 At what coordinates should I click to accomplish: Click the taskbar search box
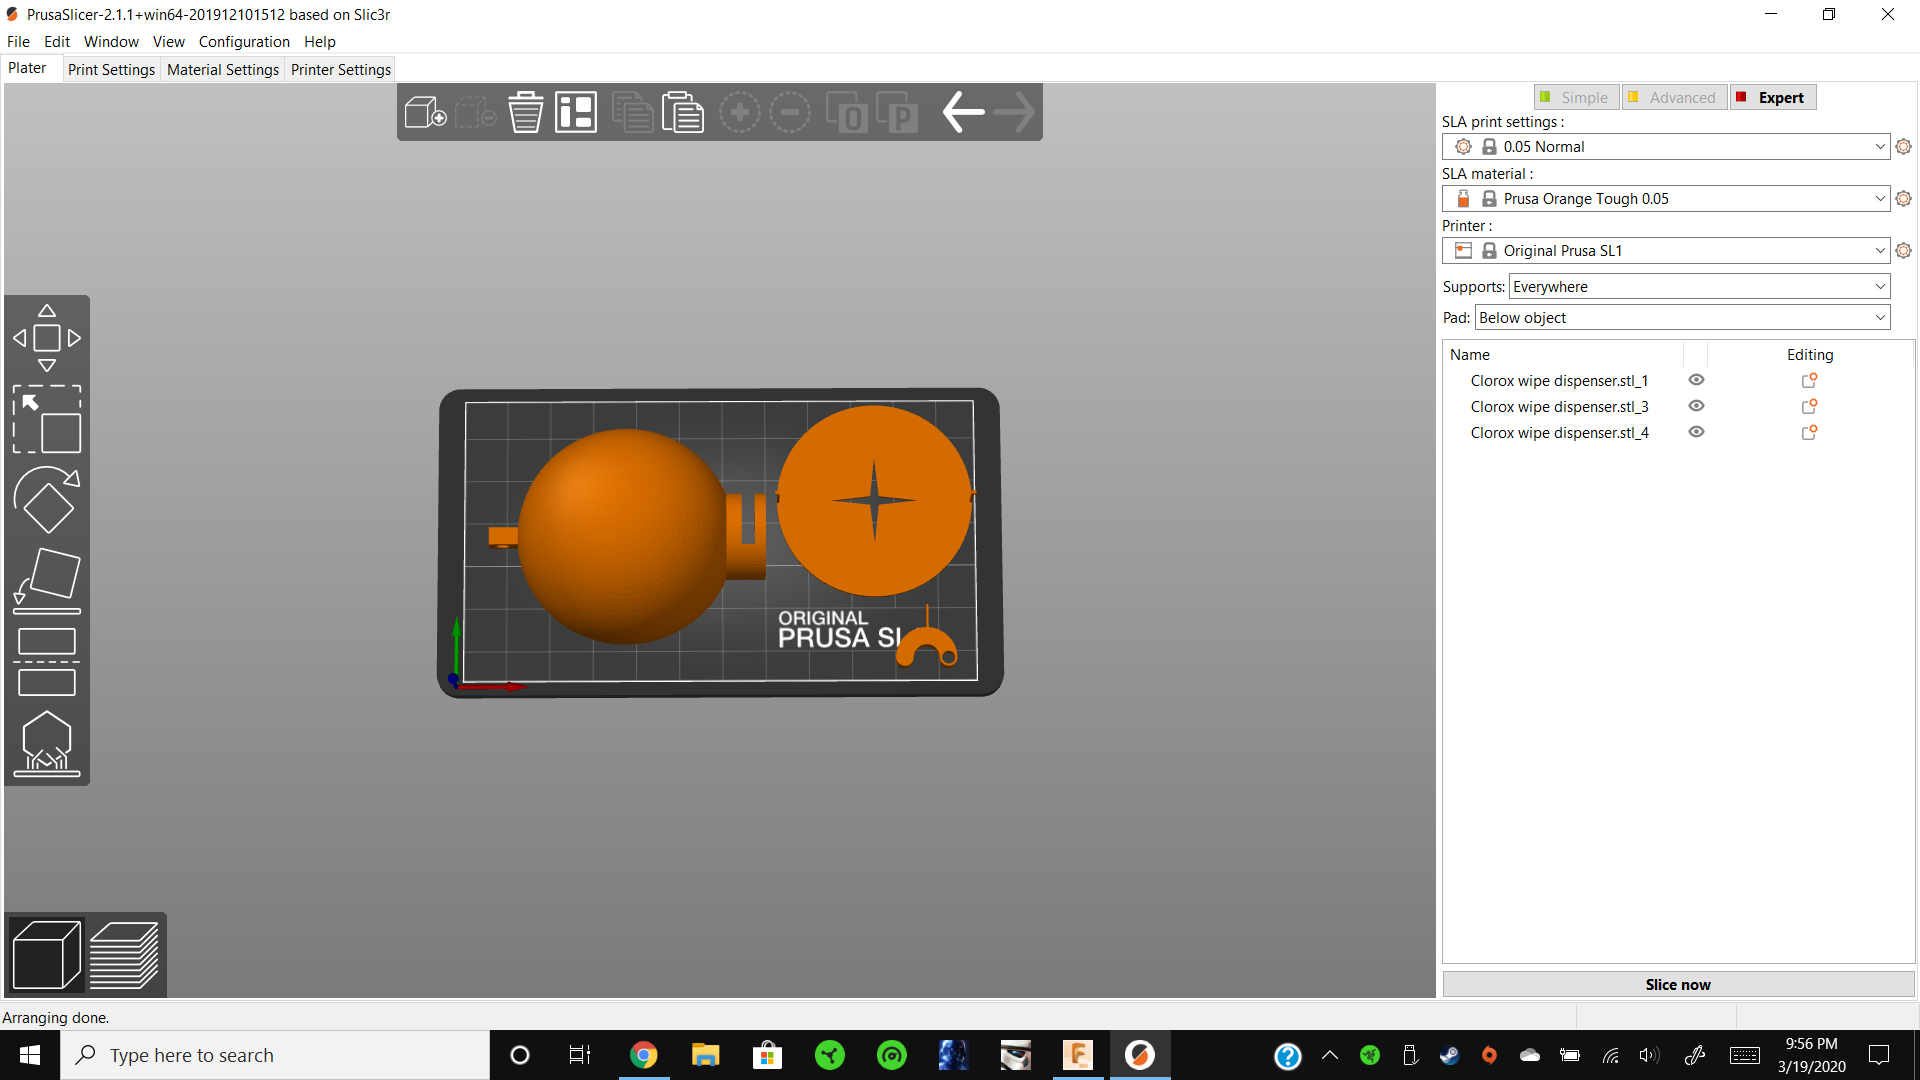[x=275, y=1055]
